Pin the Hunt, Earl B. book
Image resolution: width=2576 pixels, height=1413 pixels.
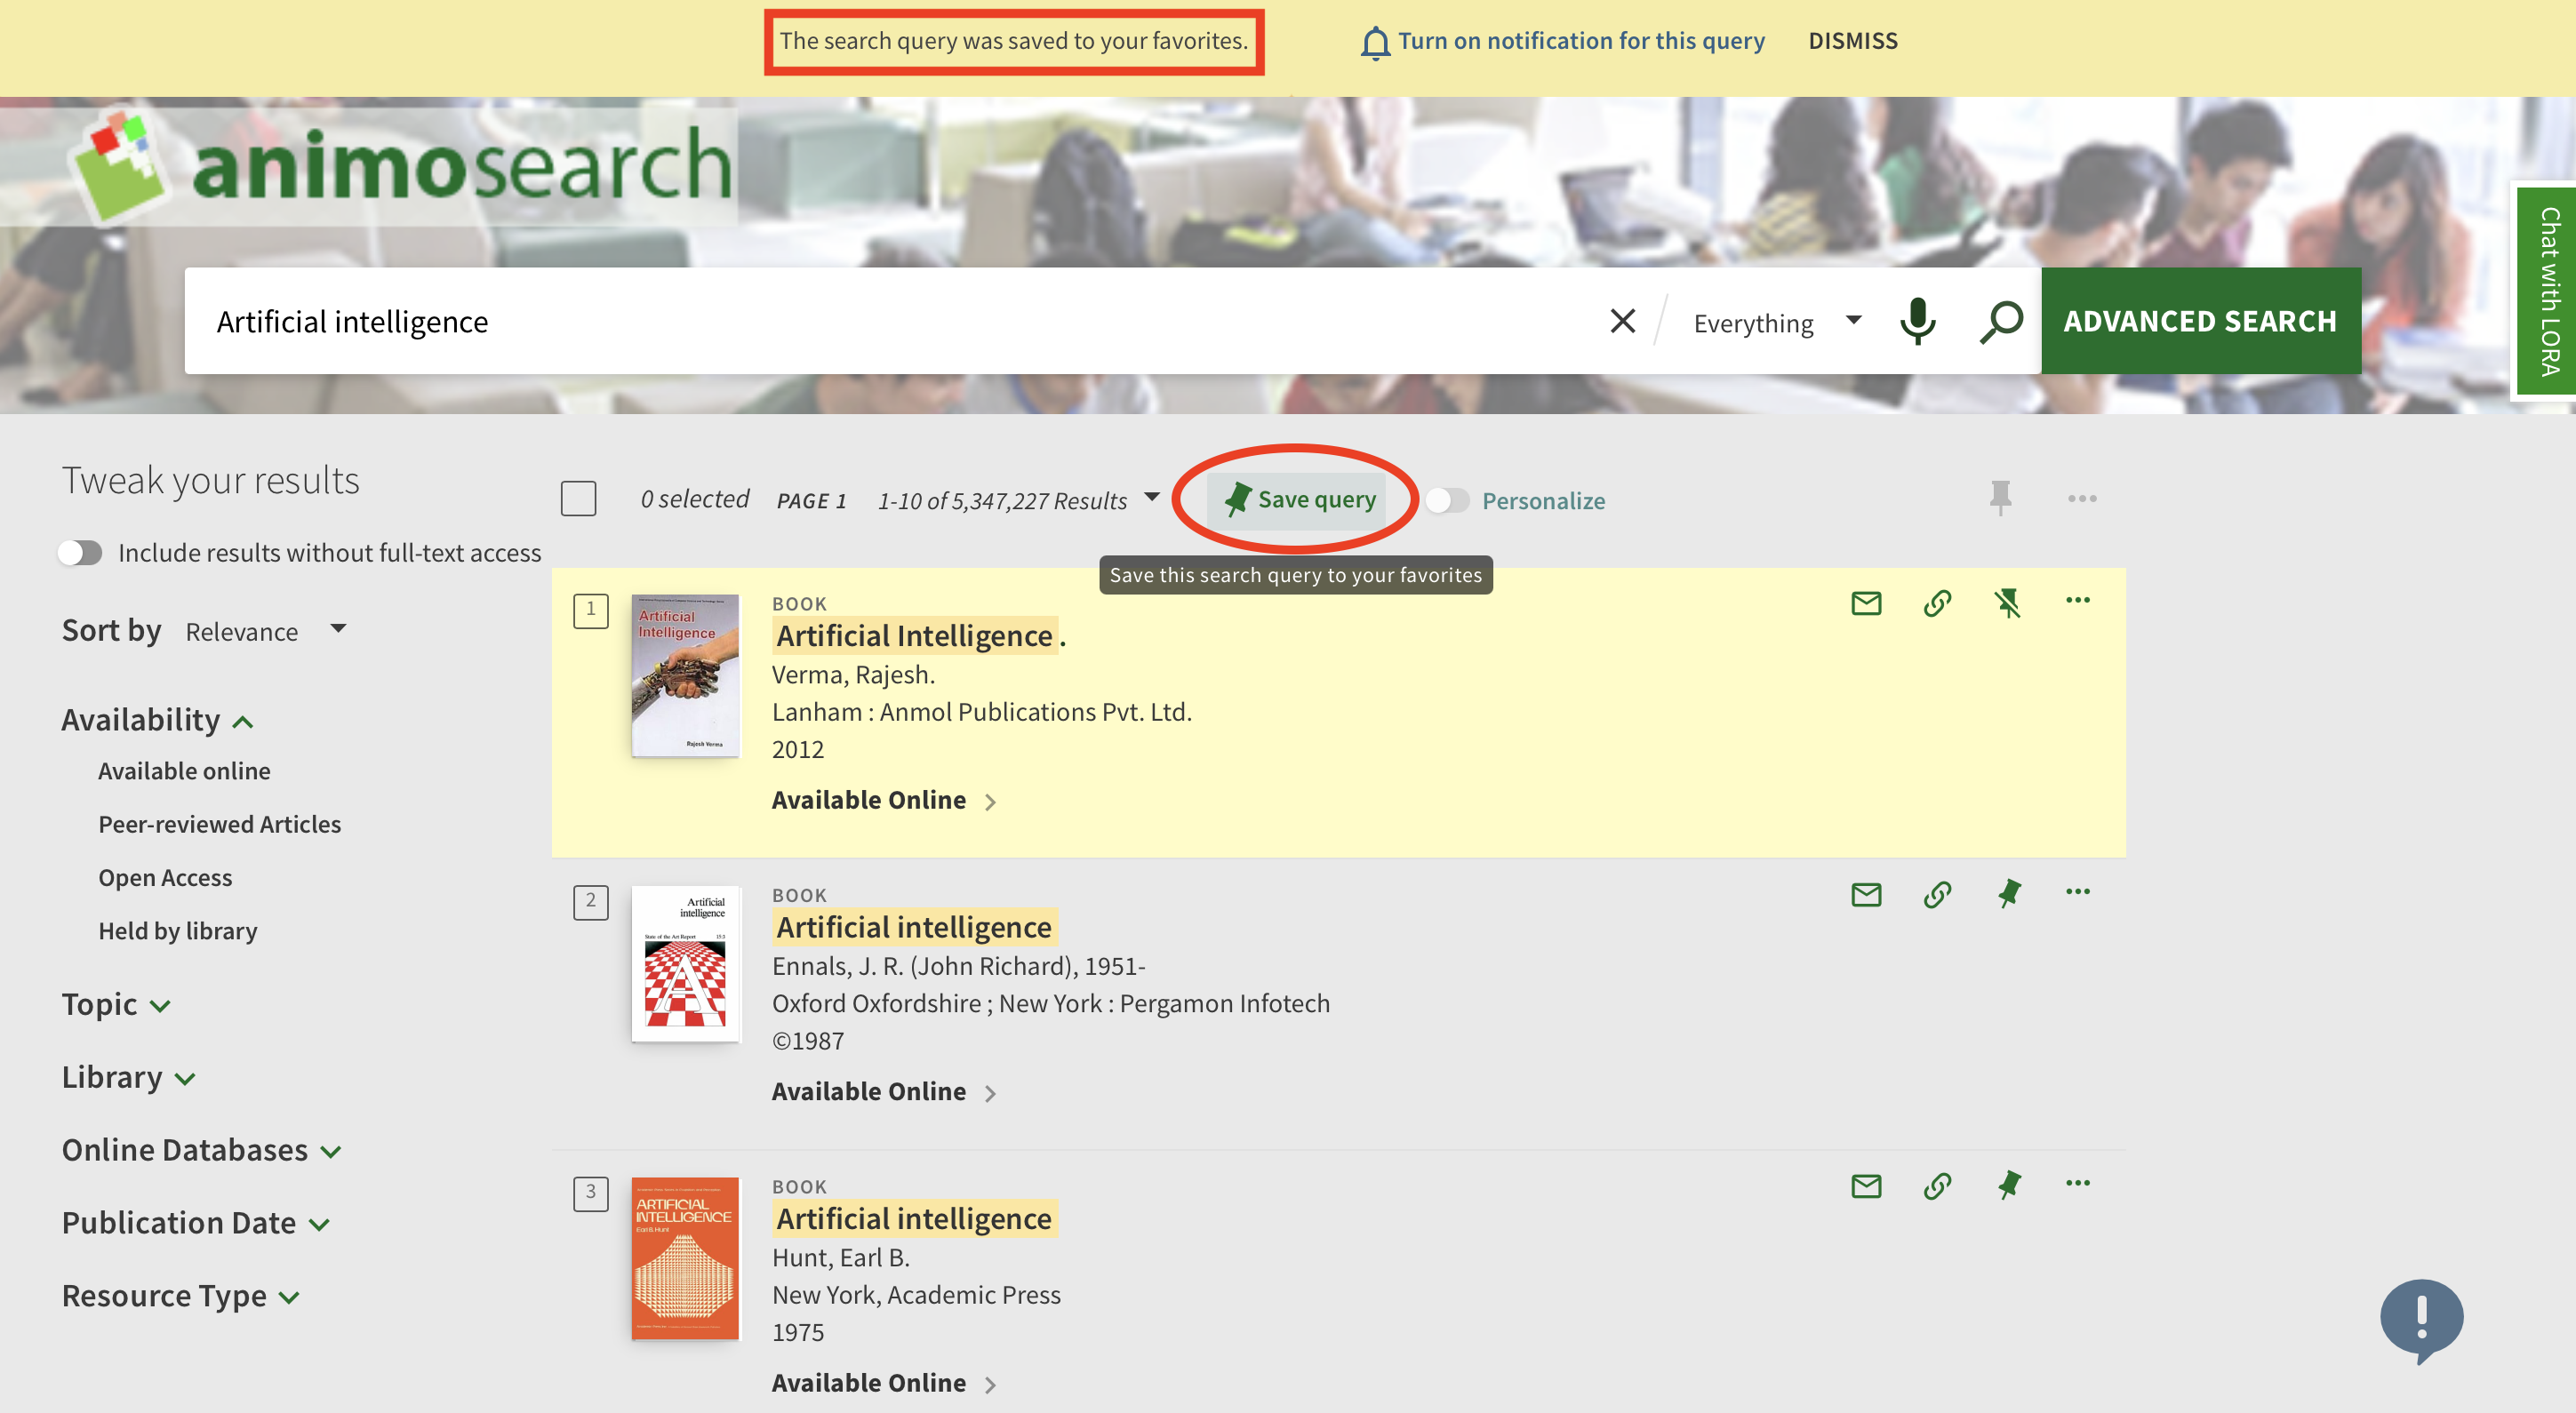pyautogui.click(x=2008, y=1185)
